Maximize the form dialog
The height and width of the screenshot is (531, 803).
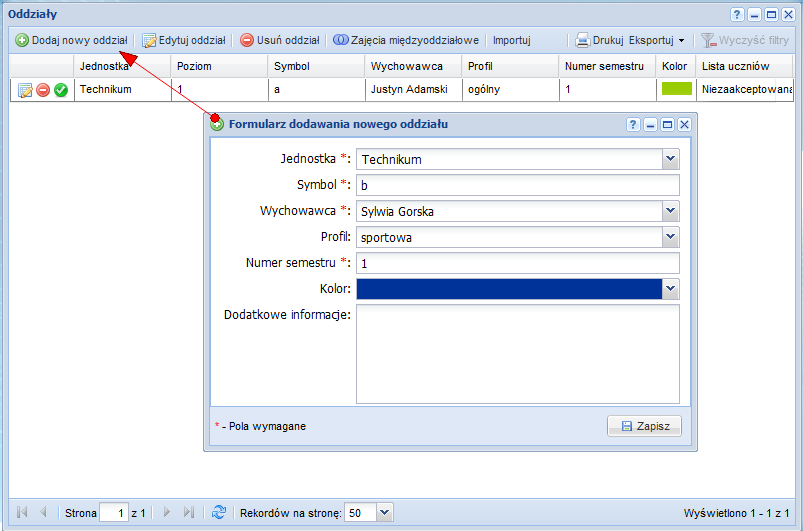tap(667, 124)
